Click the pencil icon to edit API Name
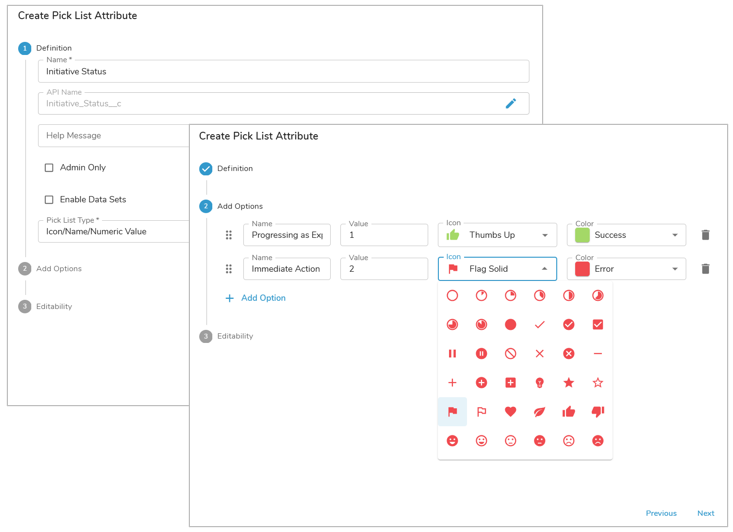Viewport: 733px width, 532px height. pyautogui.click(x=510, y=103)
